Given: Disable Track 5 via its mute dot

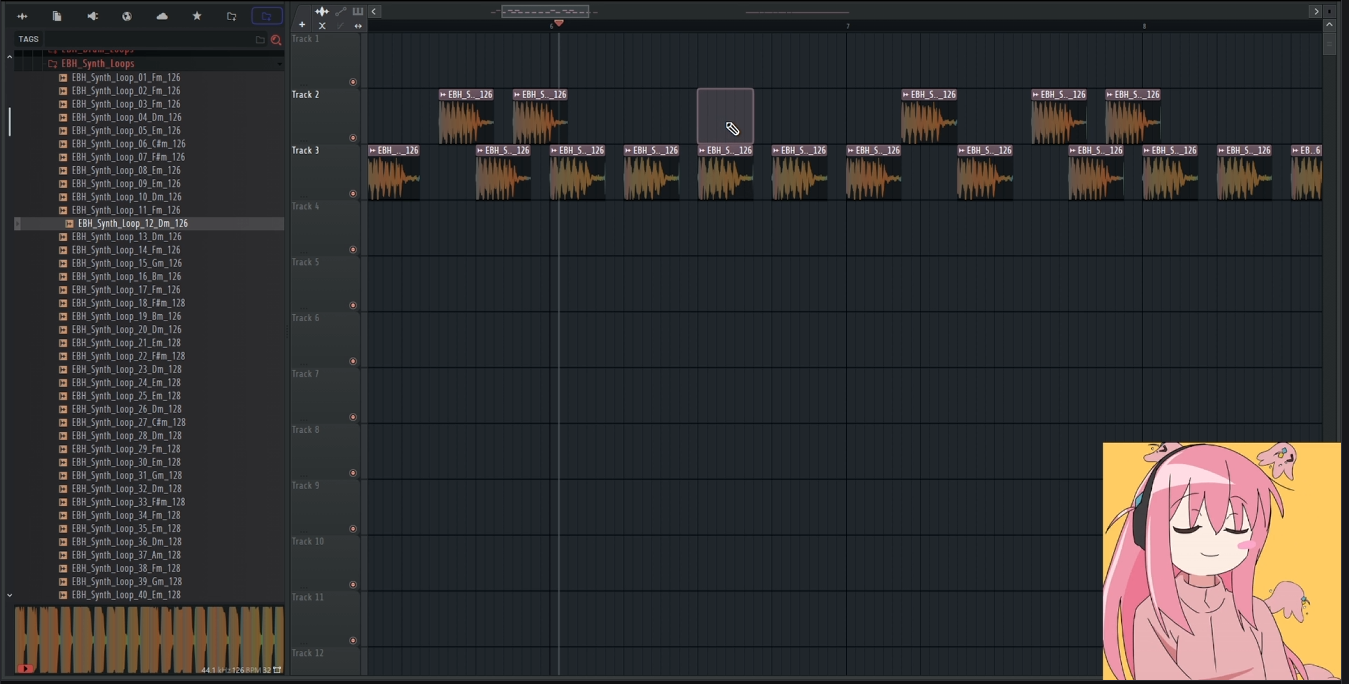Looking at the screenshot, I should [353, 306].
